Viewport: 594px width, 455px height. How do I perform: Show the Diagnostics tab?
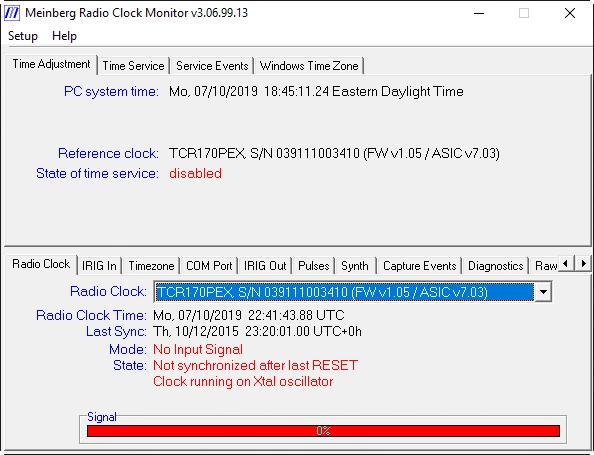(496, 266)
